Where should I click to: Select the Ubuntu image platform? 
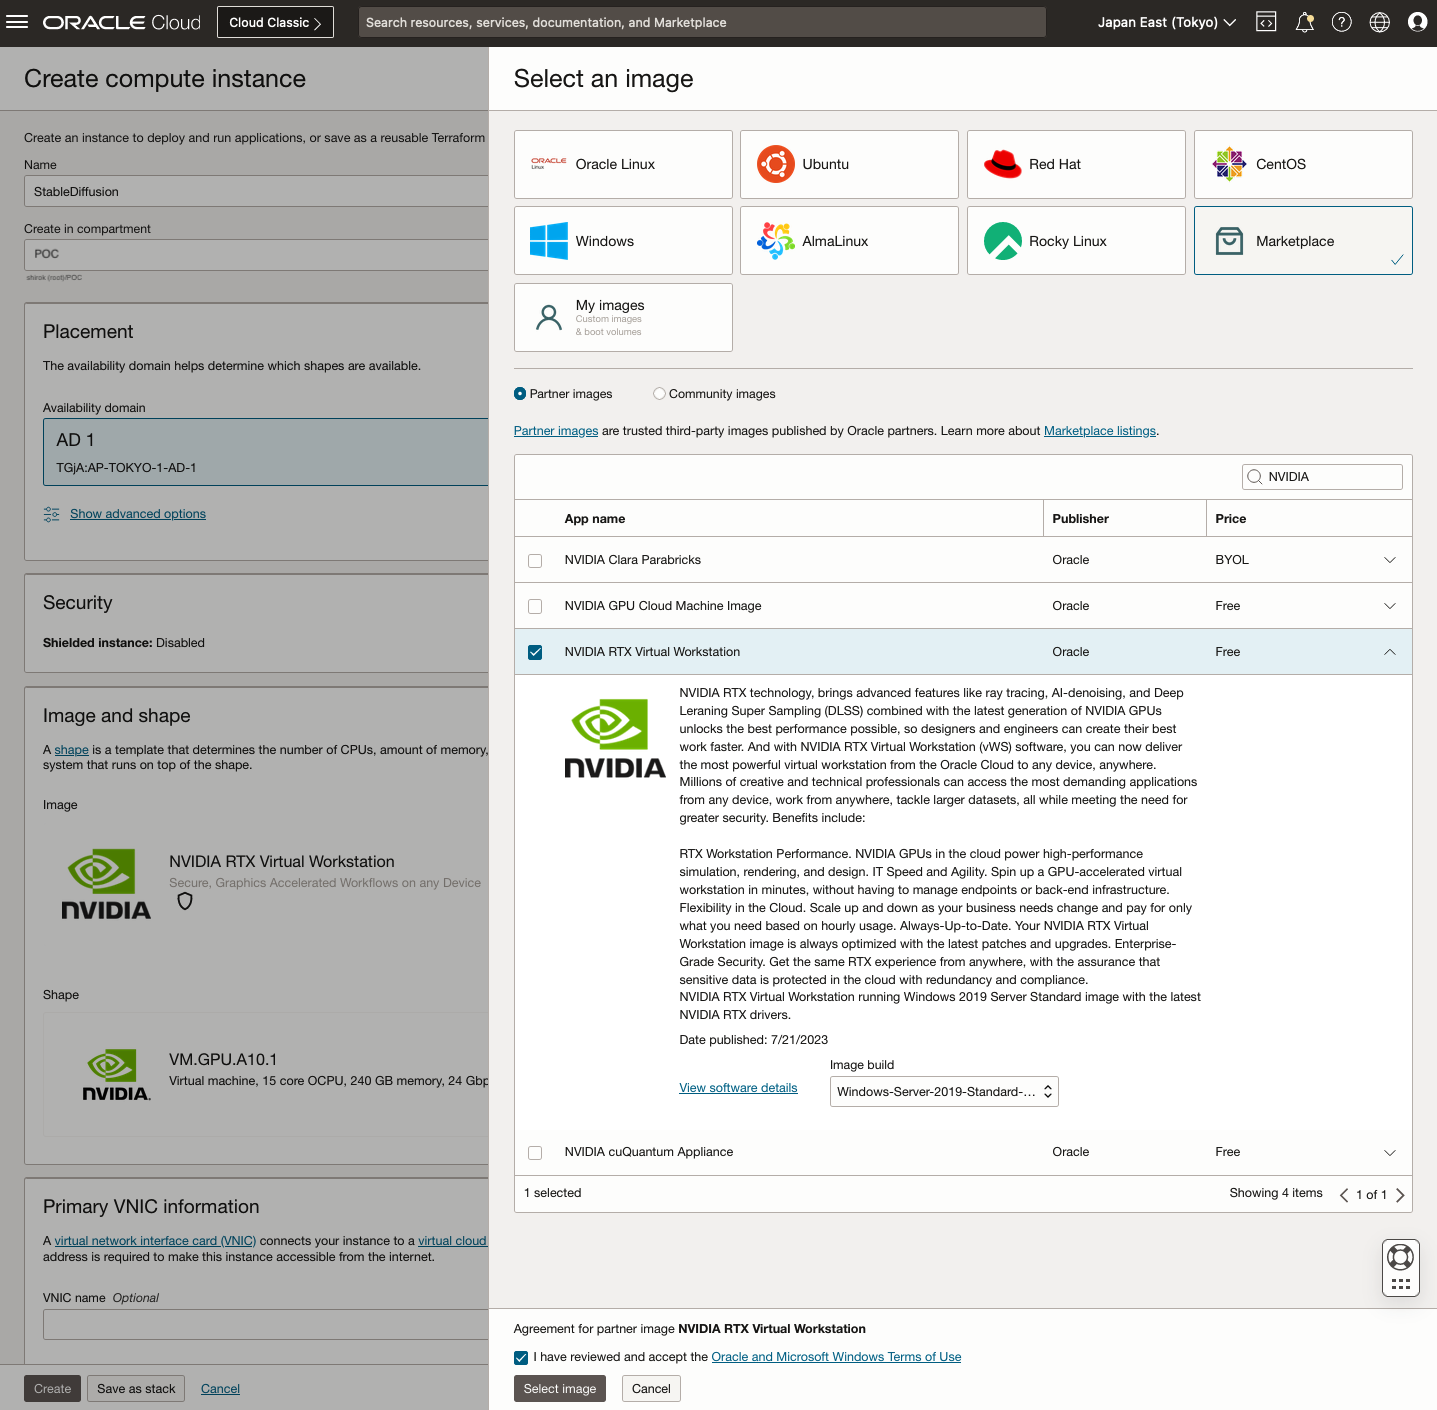[848, 164]
